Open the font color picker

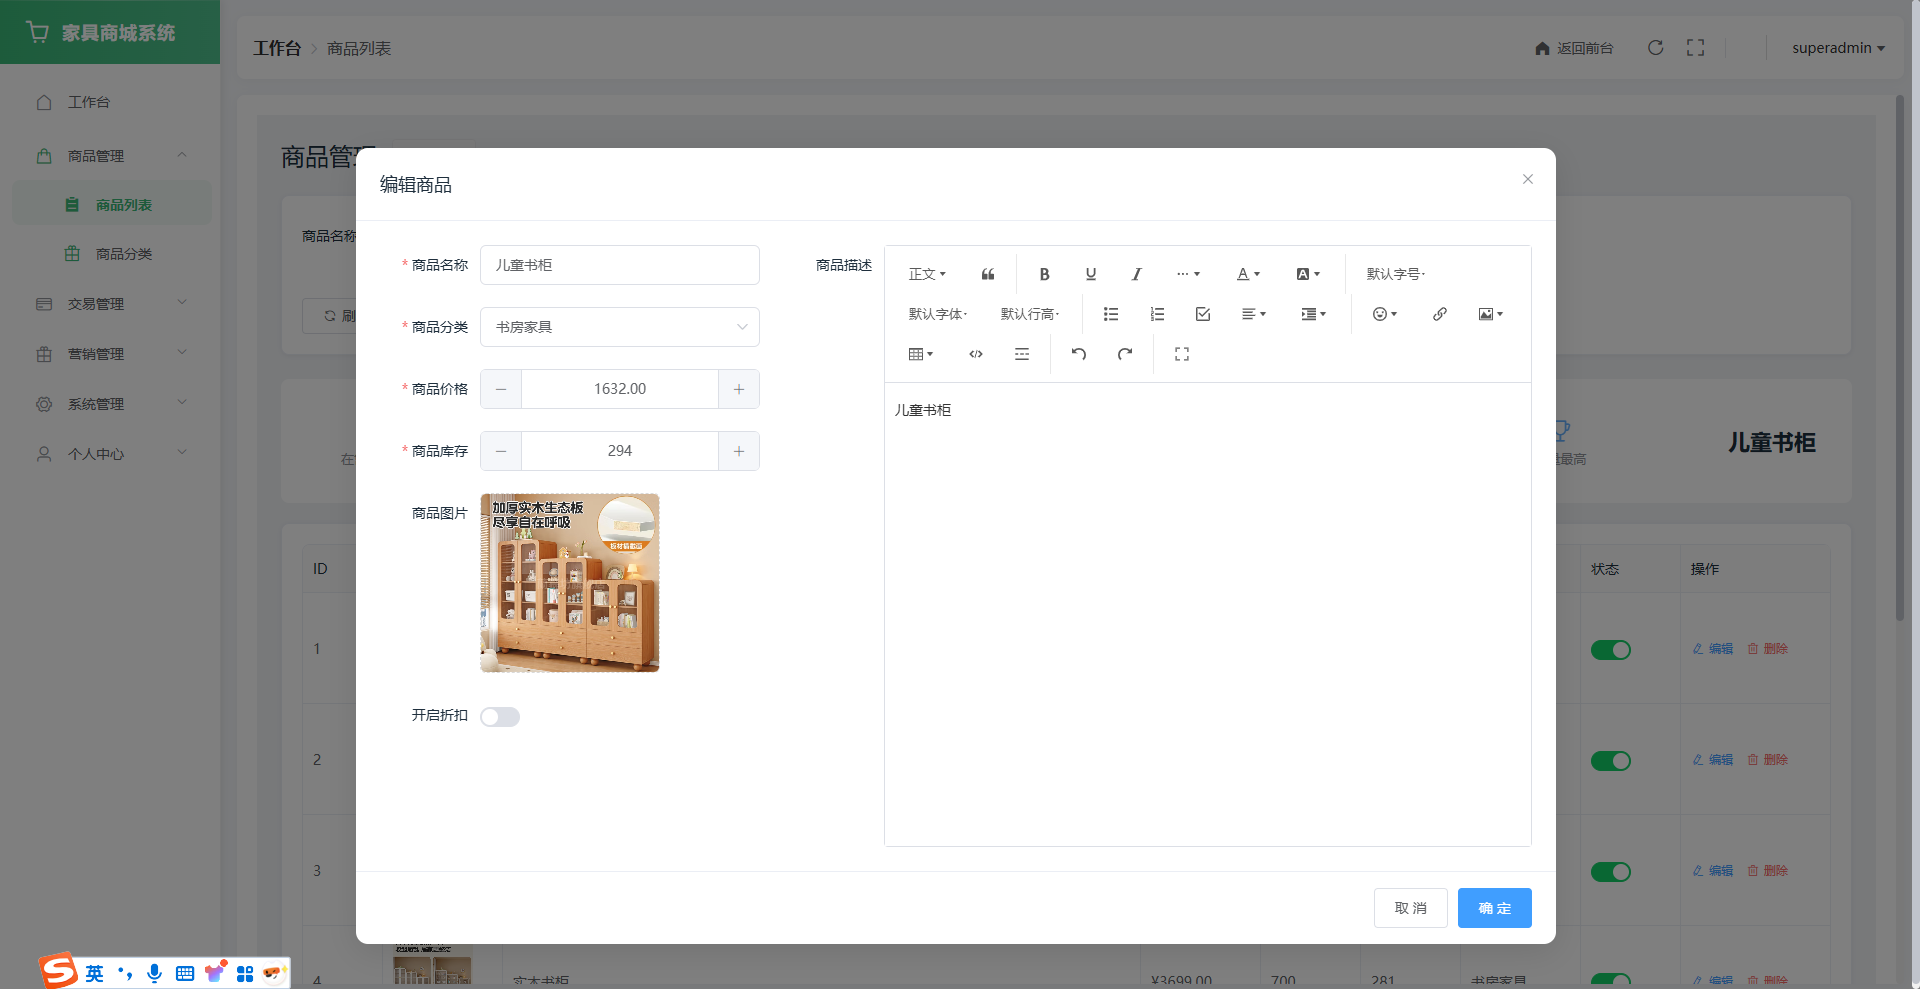(x=1248, y=274)
